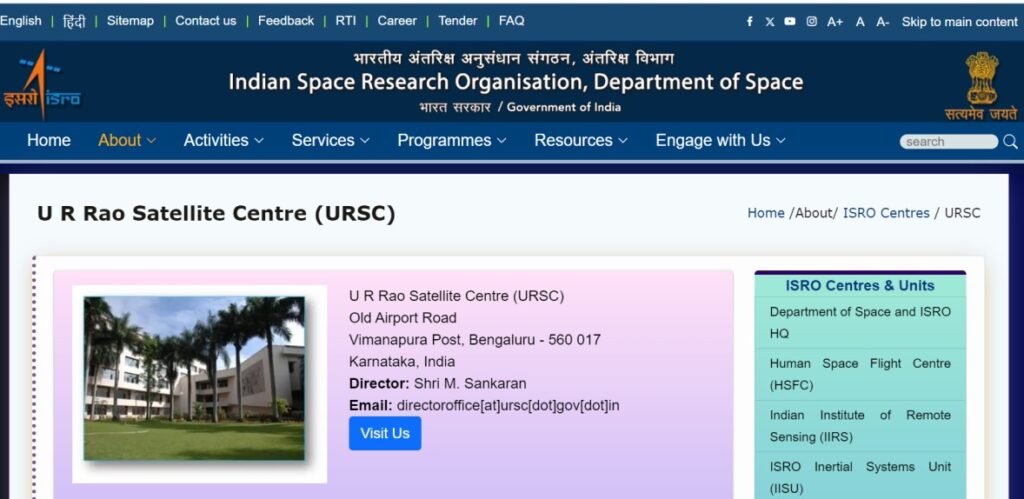Expand the Engage with Us menu

click(x=720, y=140)
